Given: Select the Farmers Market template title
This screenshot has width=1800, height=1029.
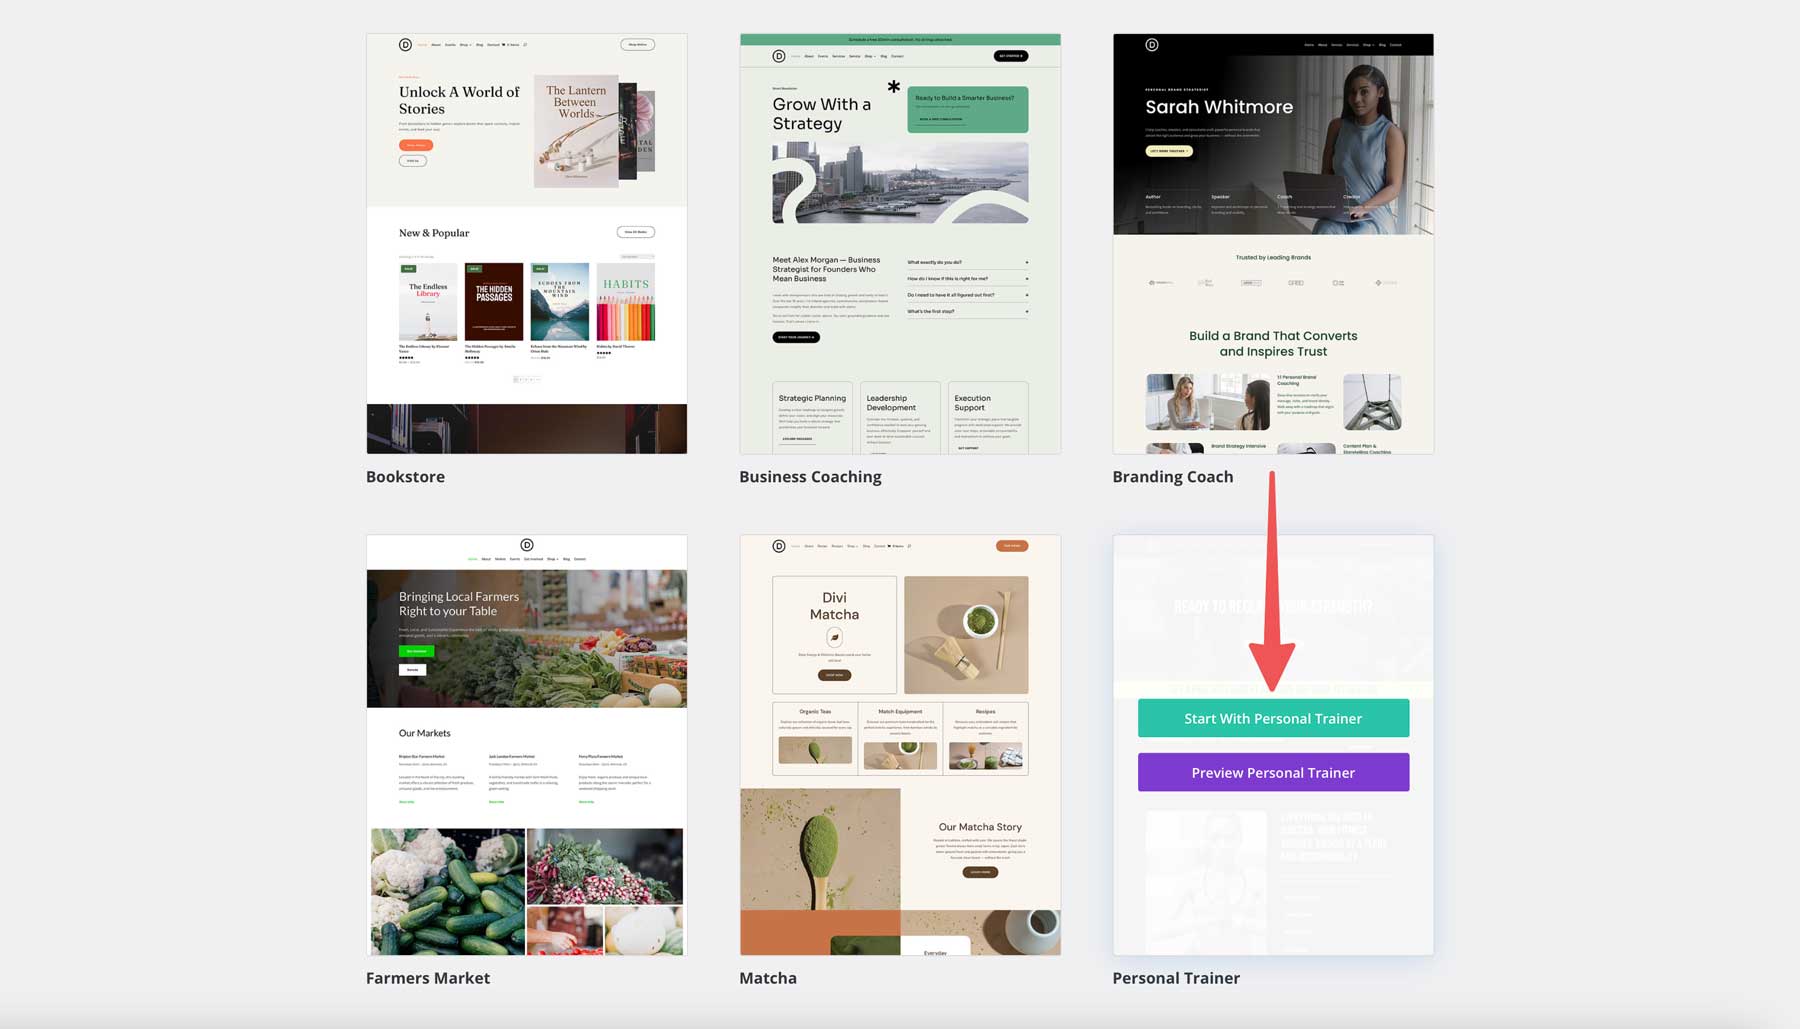Looking at the screenshot, I should coord(428,978).
